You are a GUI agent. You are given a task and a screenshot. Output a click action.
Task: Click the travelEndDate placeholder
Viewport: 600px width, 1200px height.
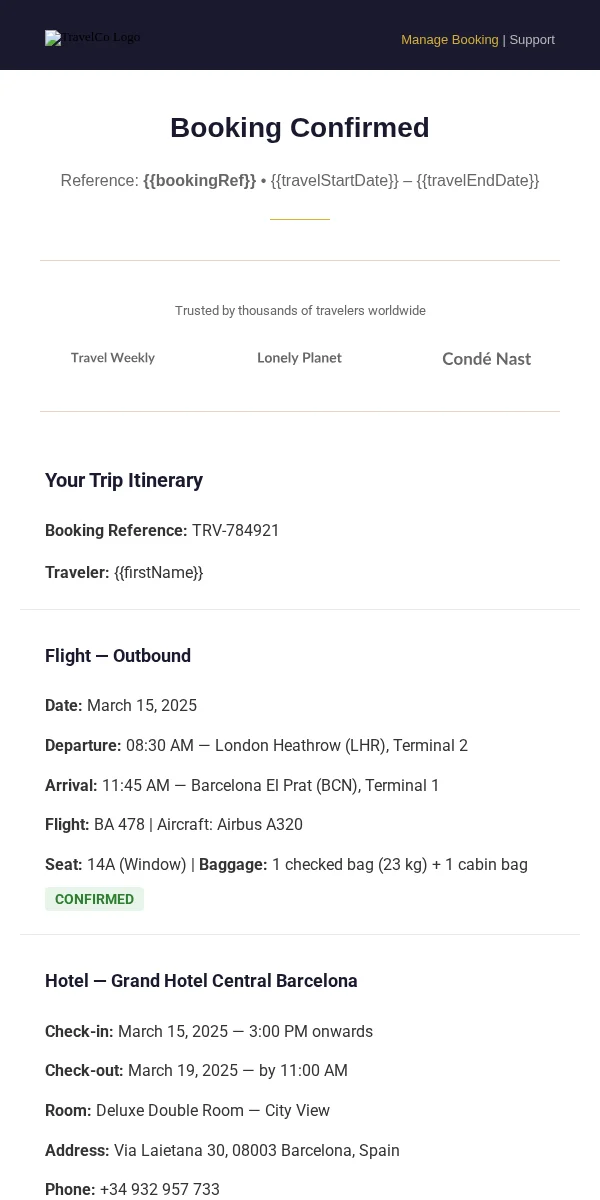pos(478,181)
